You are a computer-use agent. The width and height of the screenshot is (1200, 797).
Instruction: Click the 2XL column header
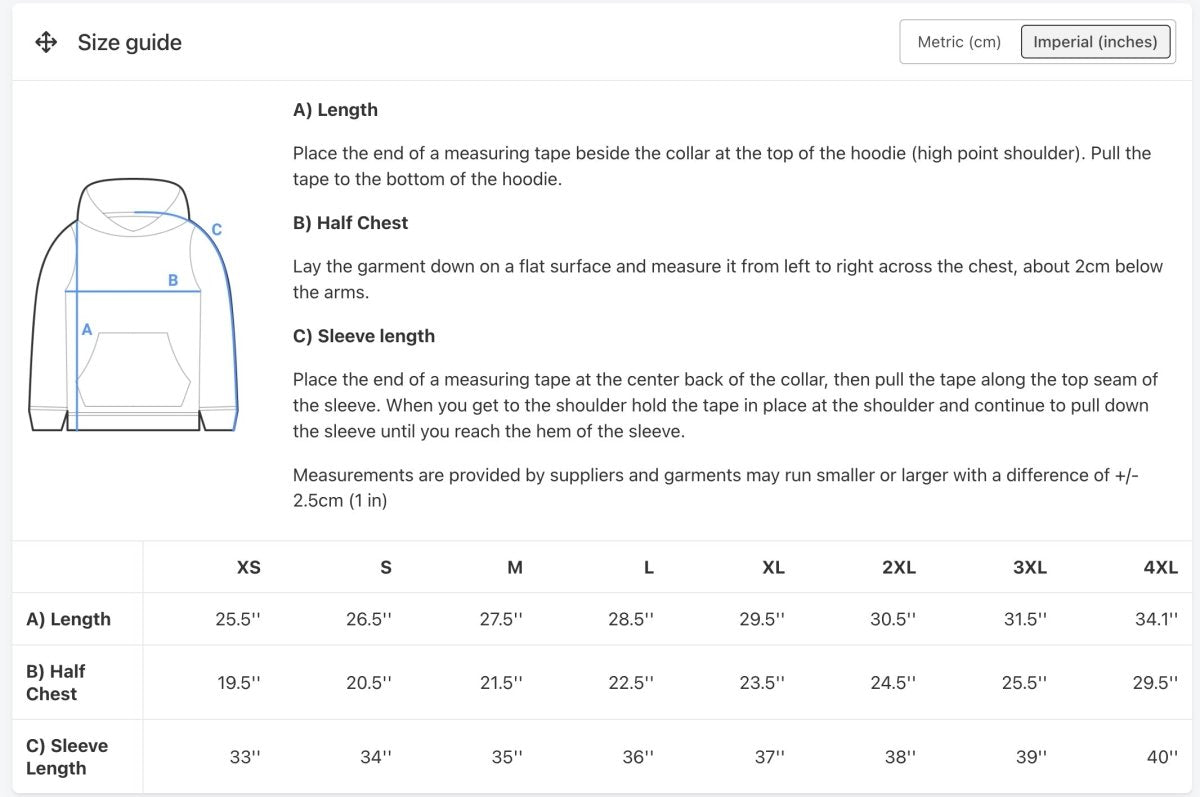[898, 567]
